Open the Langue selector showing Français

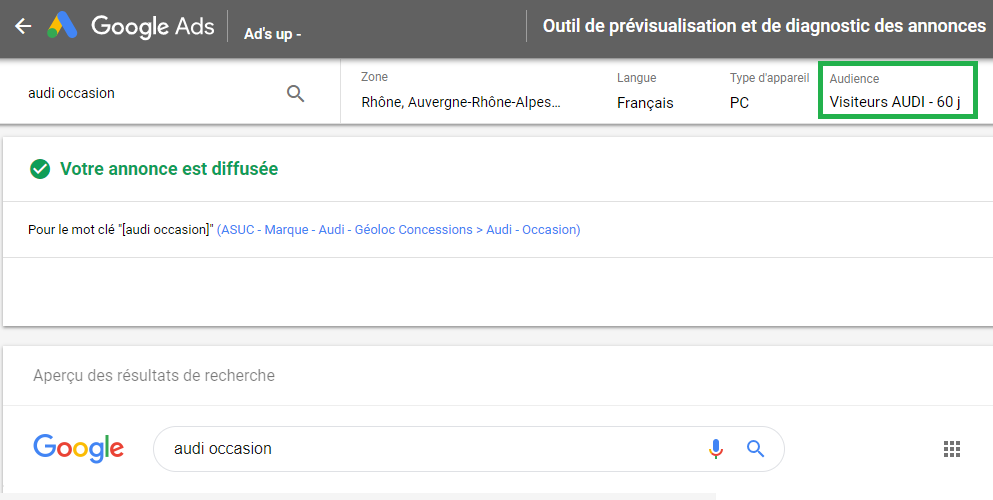645,102
